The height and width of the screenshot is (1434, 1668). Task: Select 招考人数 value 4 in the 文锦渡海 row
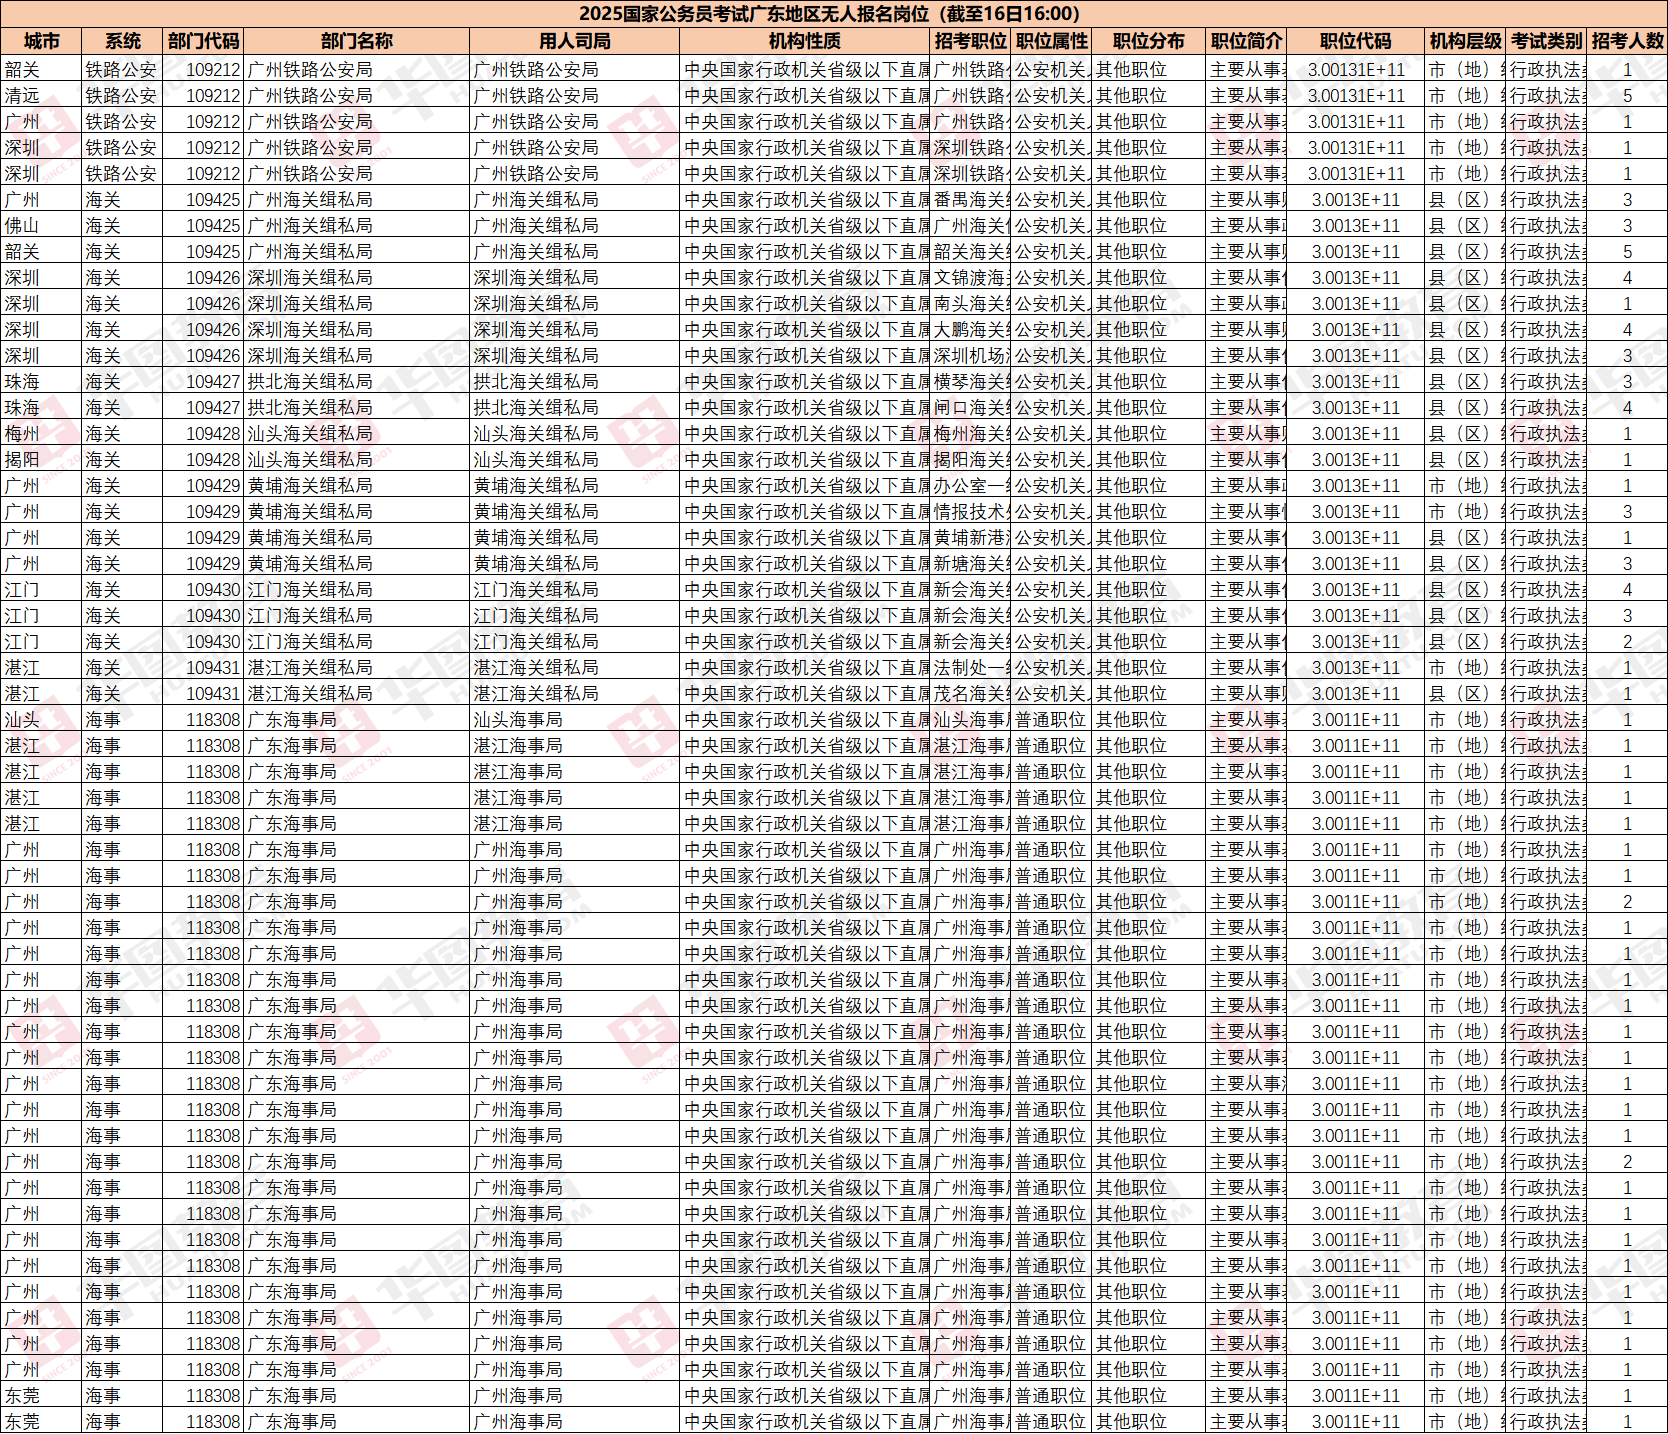[x=1627, y=278]
